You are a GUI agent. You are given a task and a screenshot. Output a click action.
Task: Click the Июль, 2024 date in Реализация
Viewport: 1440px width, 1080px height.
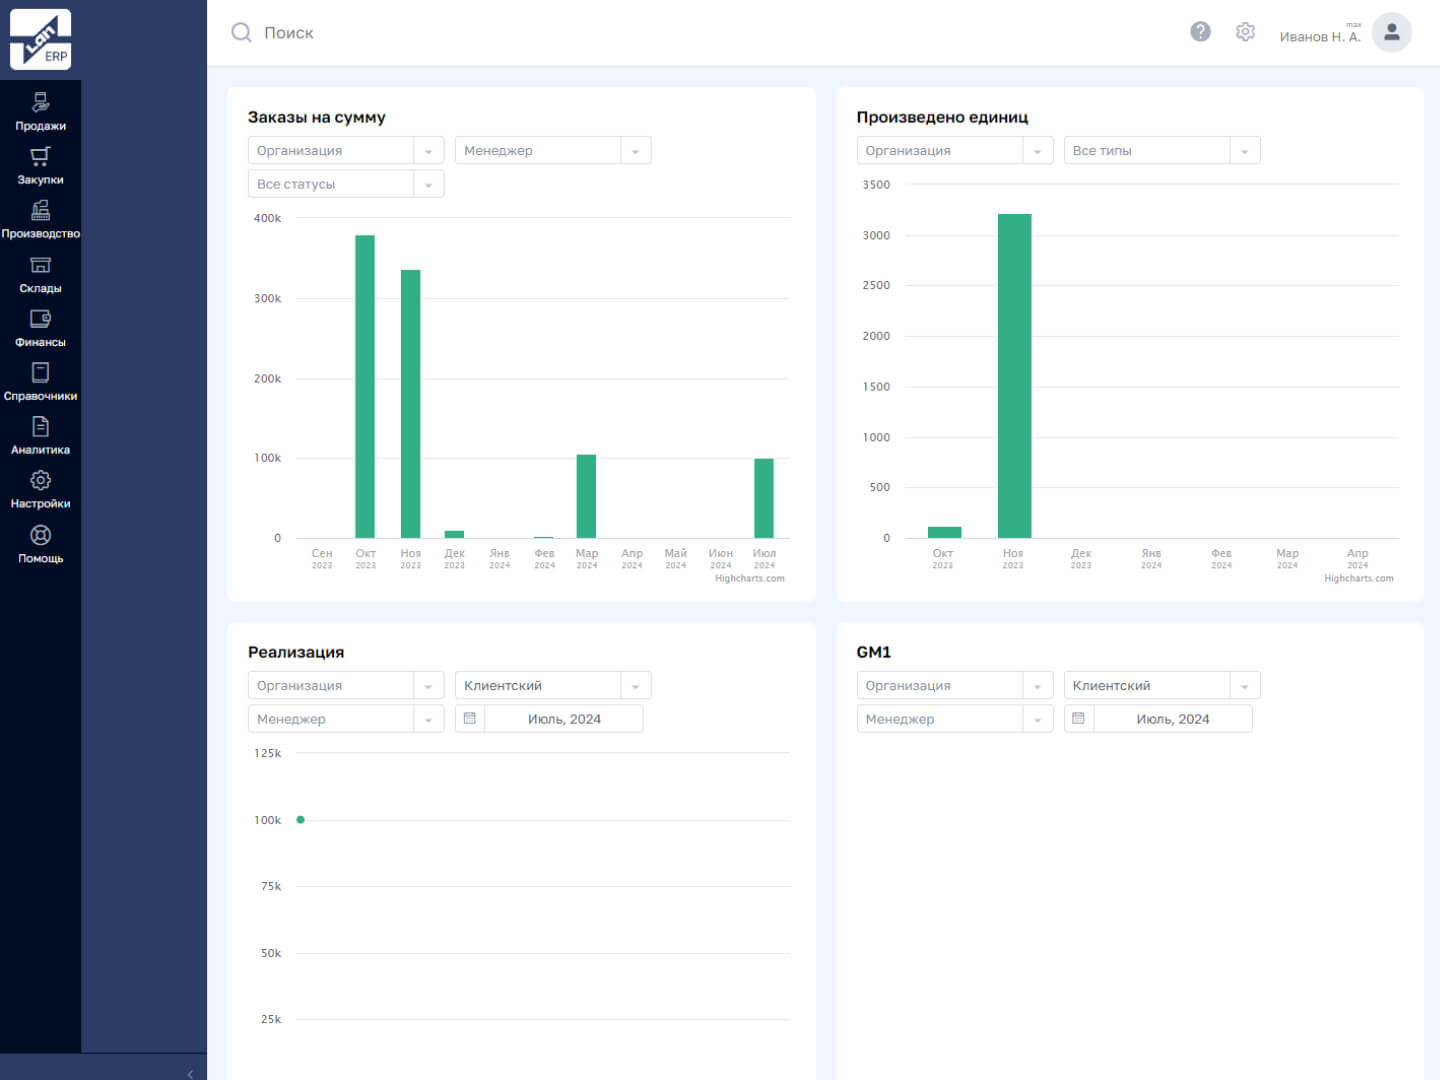pos(564,719)
